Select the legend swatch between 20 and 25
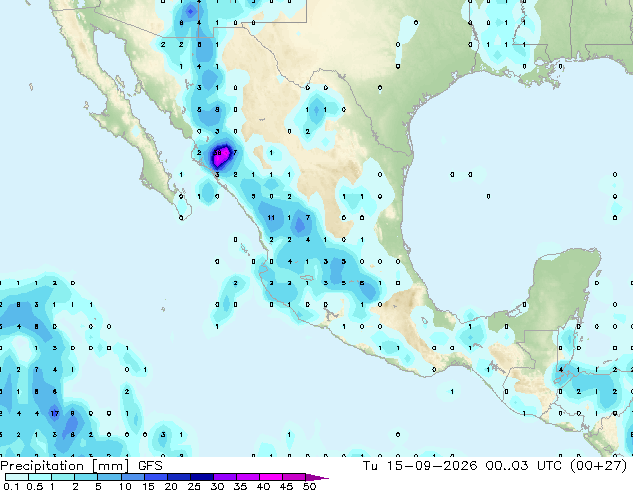The height and width of the screenshot is (490, 634). coord(179,477)
